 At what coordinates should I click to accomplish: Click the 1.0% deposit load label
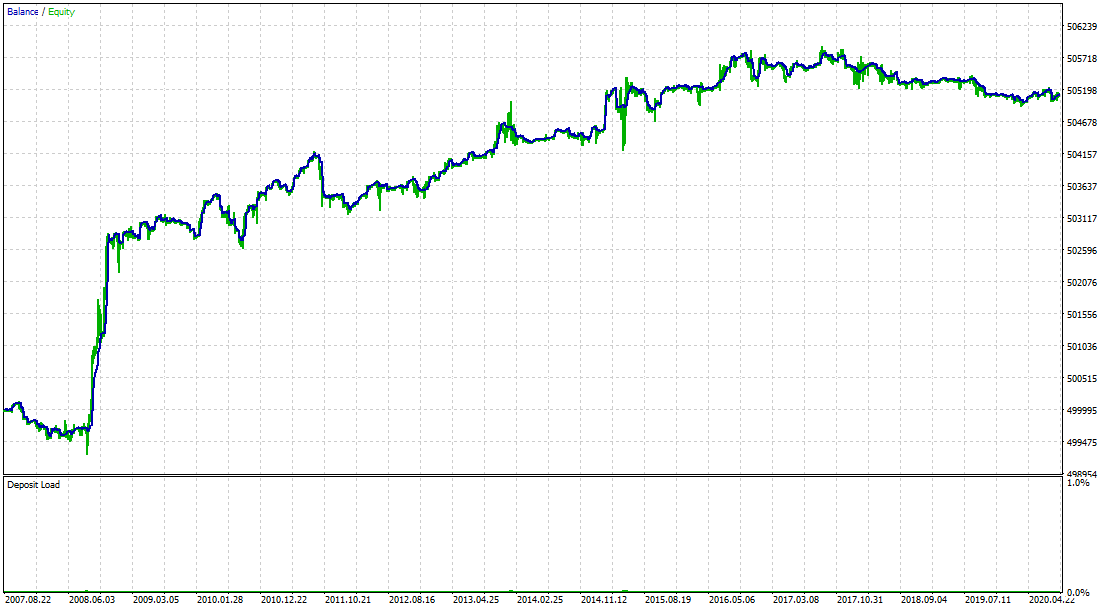point(1078,483)
